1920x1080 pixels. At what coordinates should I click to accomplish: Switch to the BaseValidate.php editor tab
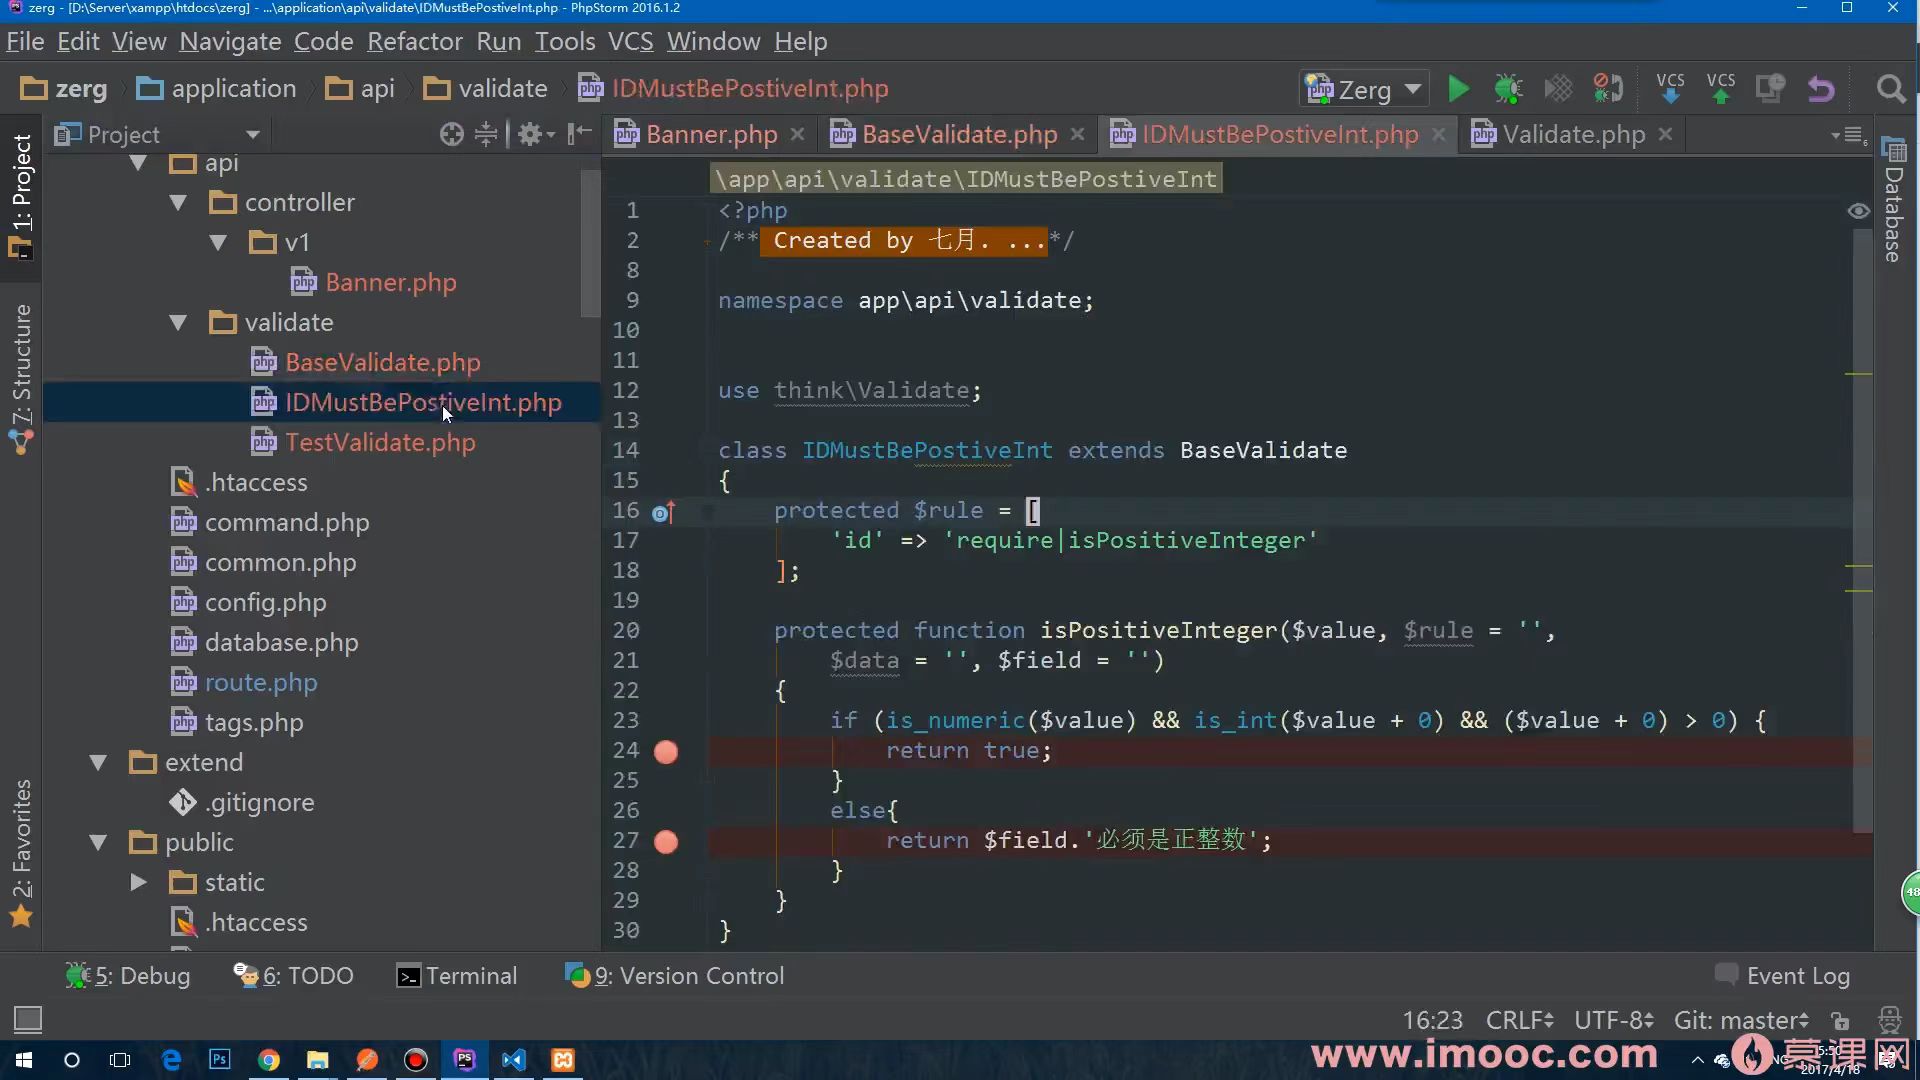coord(958,135)
